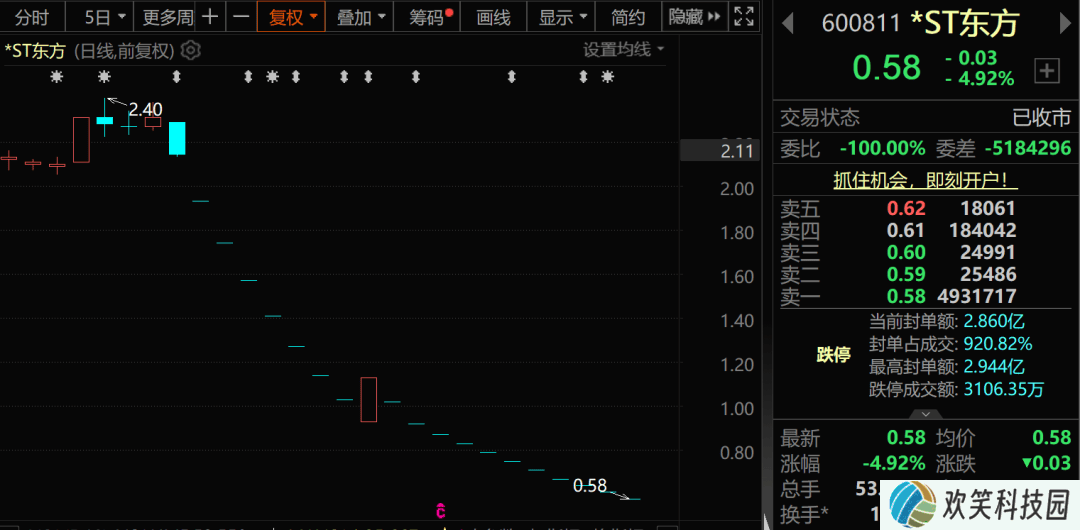Viewport: 1080px width, 530px height.
Task: Click double-arrow marker just left of rightmost star
Action: click(583, 77)
